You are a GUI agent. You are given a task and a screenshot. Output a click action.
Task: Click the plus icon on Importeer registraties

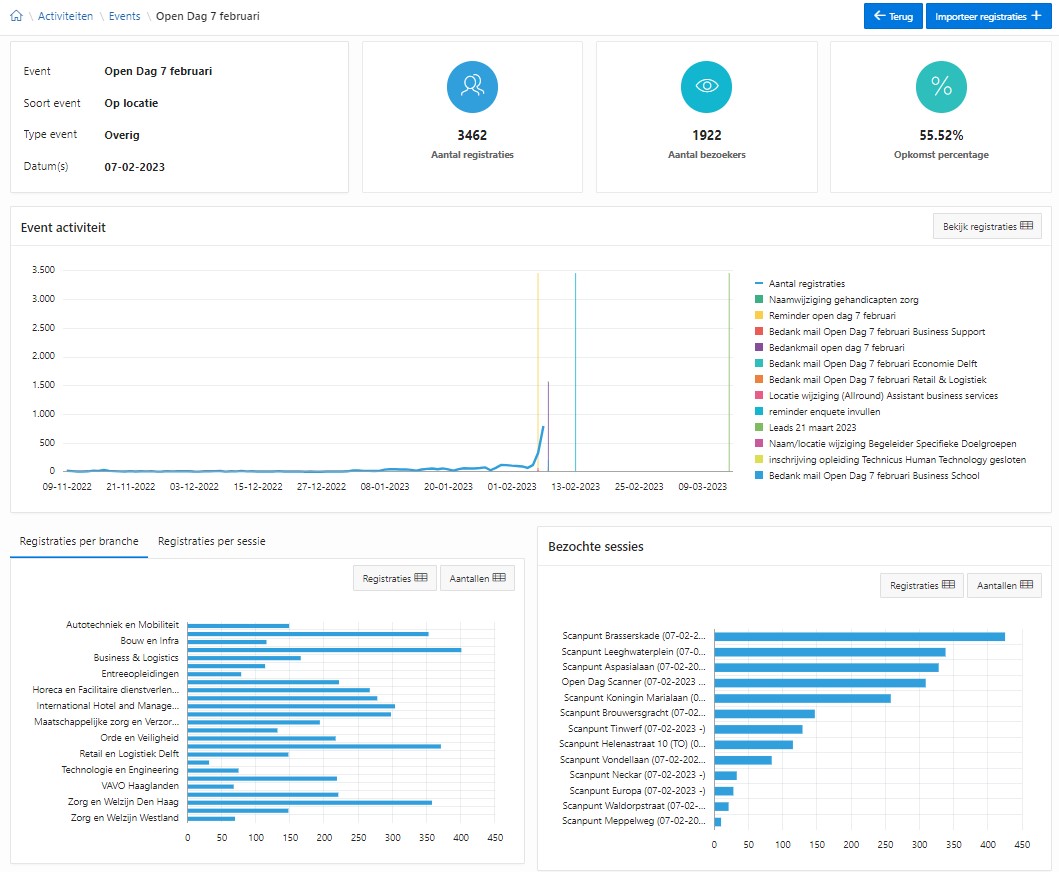[x=1036, y=16]
